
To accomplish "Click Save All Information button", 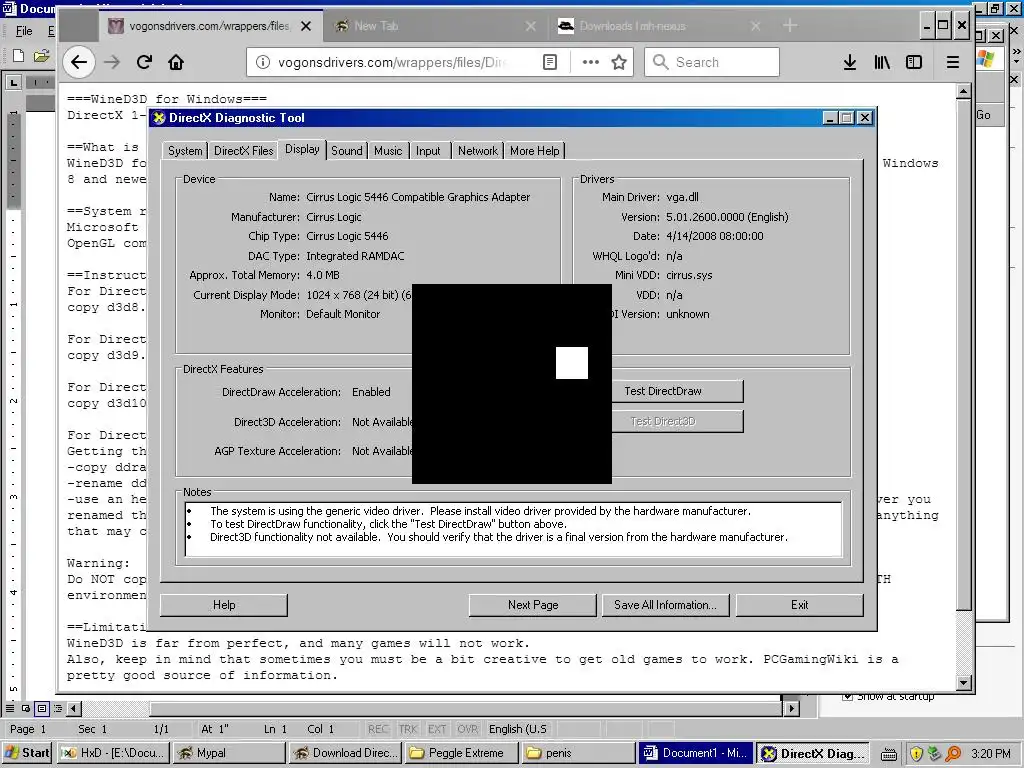I will click(665, 605).
